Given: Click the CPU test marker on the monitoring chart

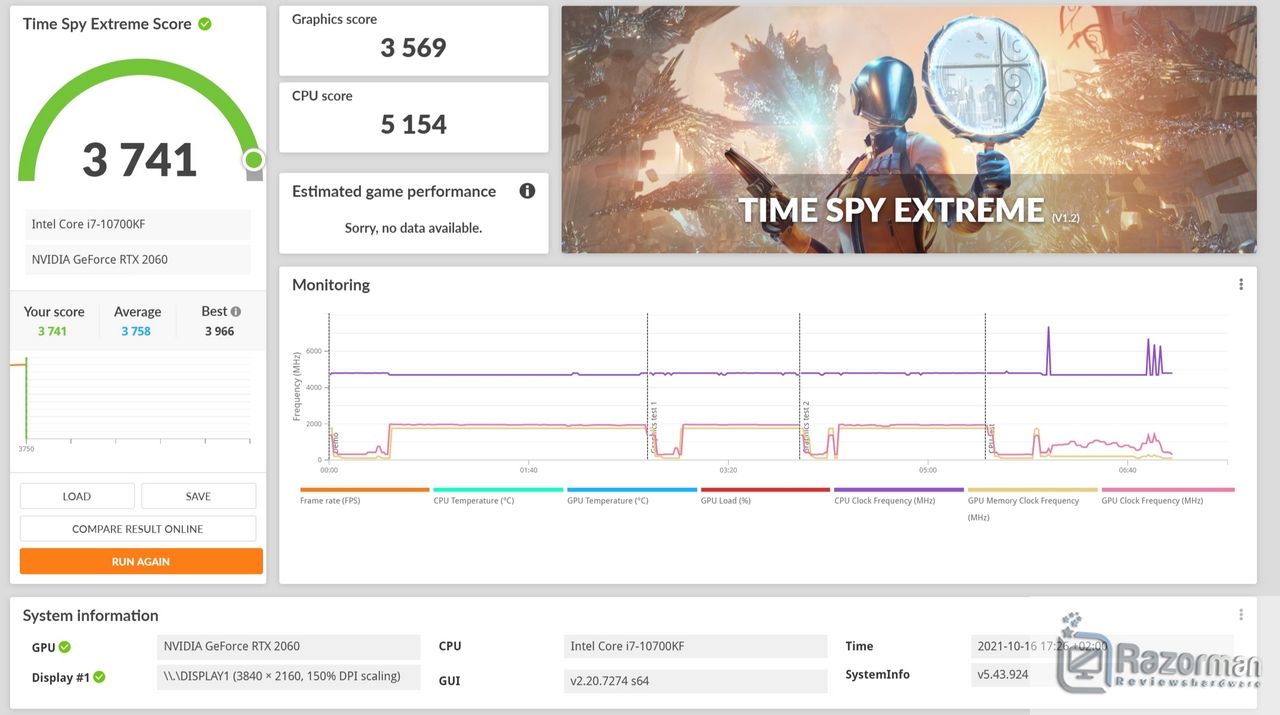Looking at the screenshot, I should pos(991,440).
